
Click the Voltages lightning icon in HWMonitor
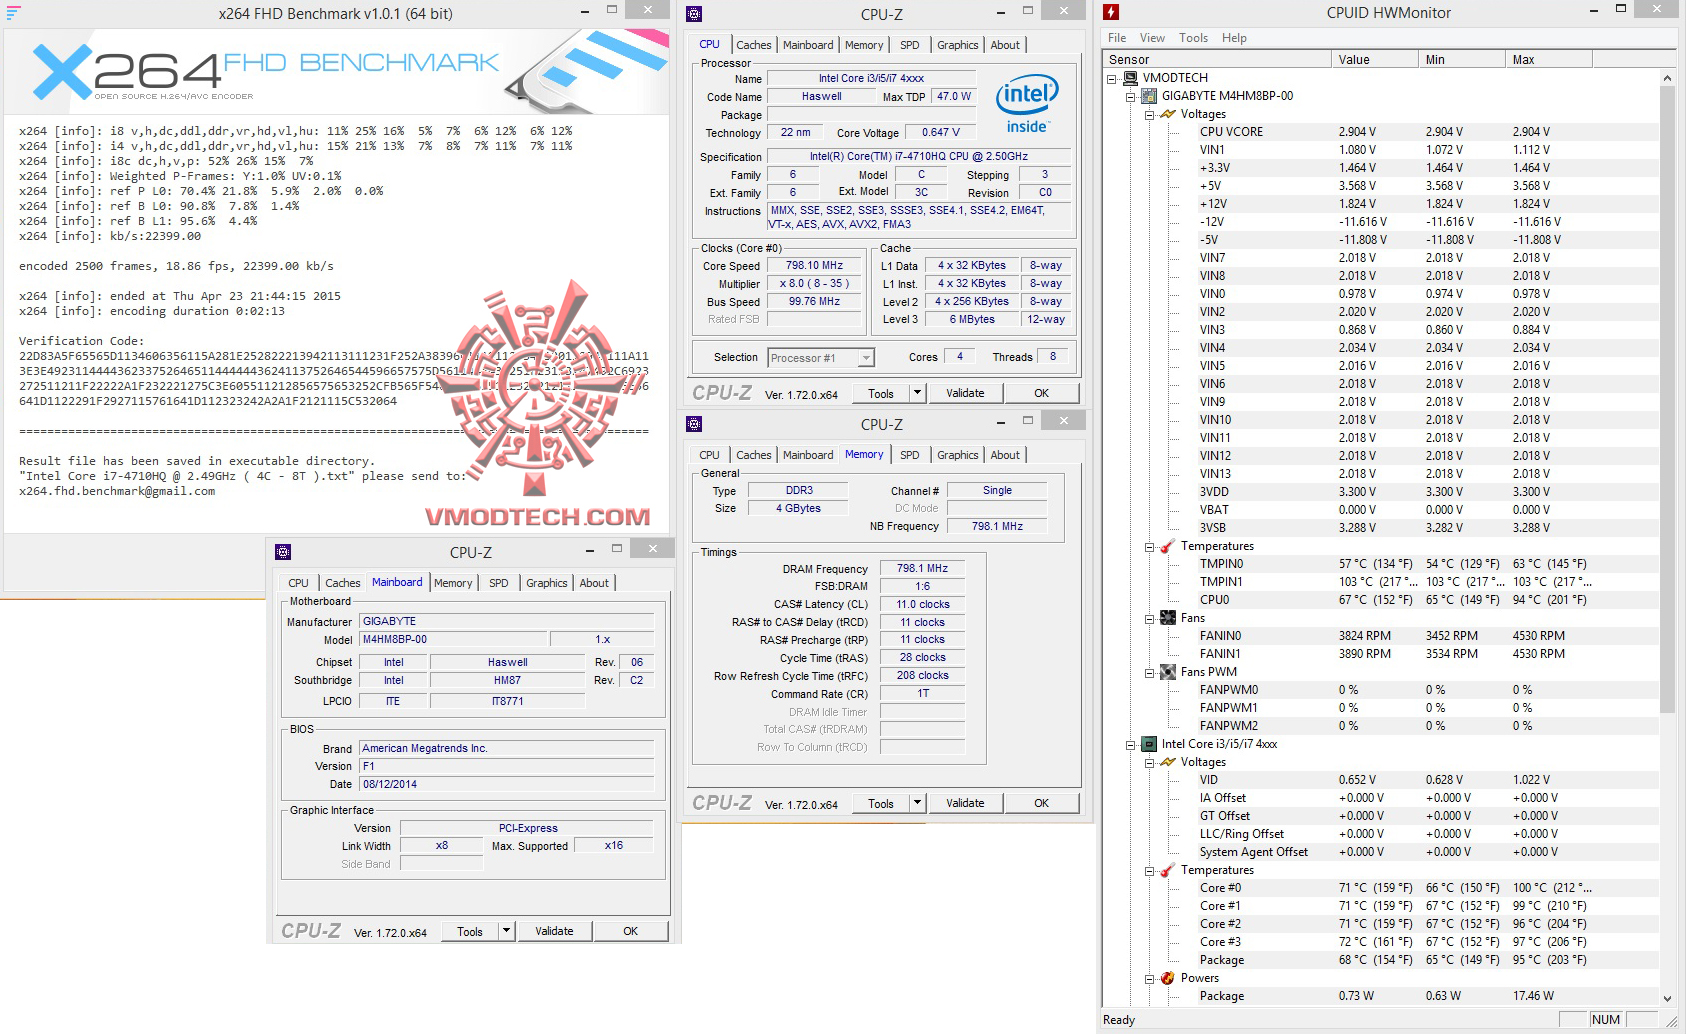[1170, 114]
